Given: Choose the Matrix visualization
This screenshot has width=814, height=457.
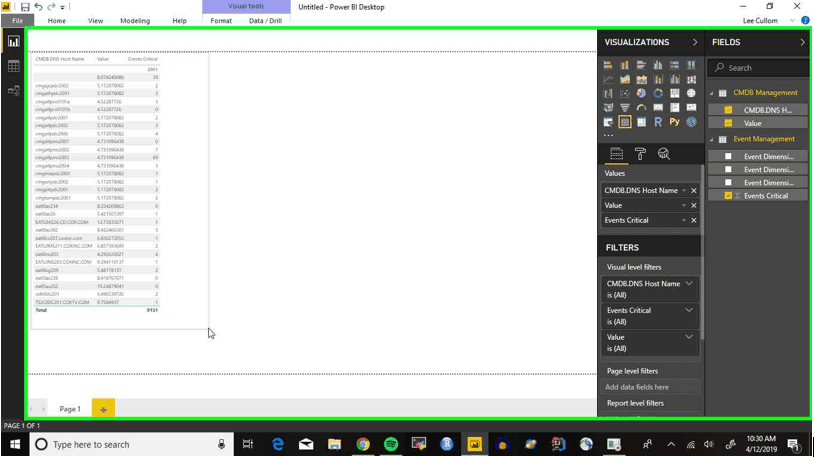Looking at the screenshot, I should point(642,122).
